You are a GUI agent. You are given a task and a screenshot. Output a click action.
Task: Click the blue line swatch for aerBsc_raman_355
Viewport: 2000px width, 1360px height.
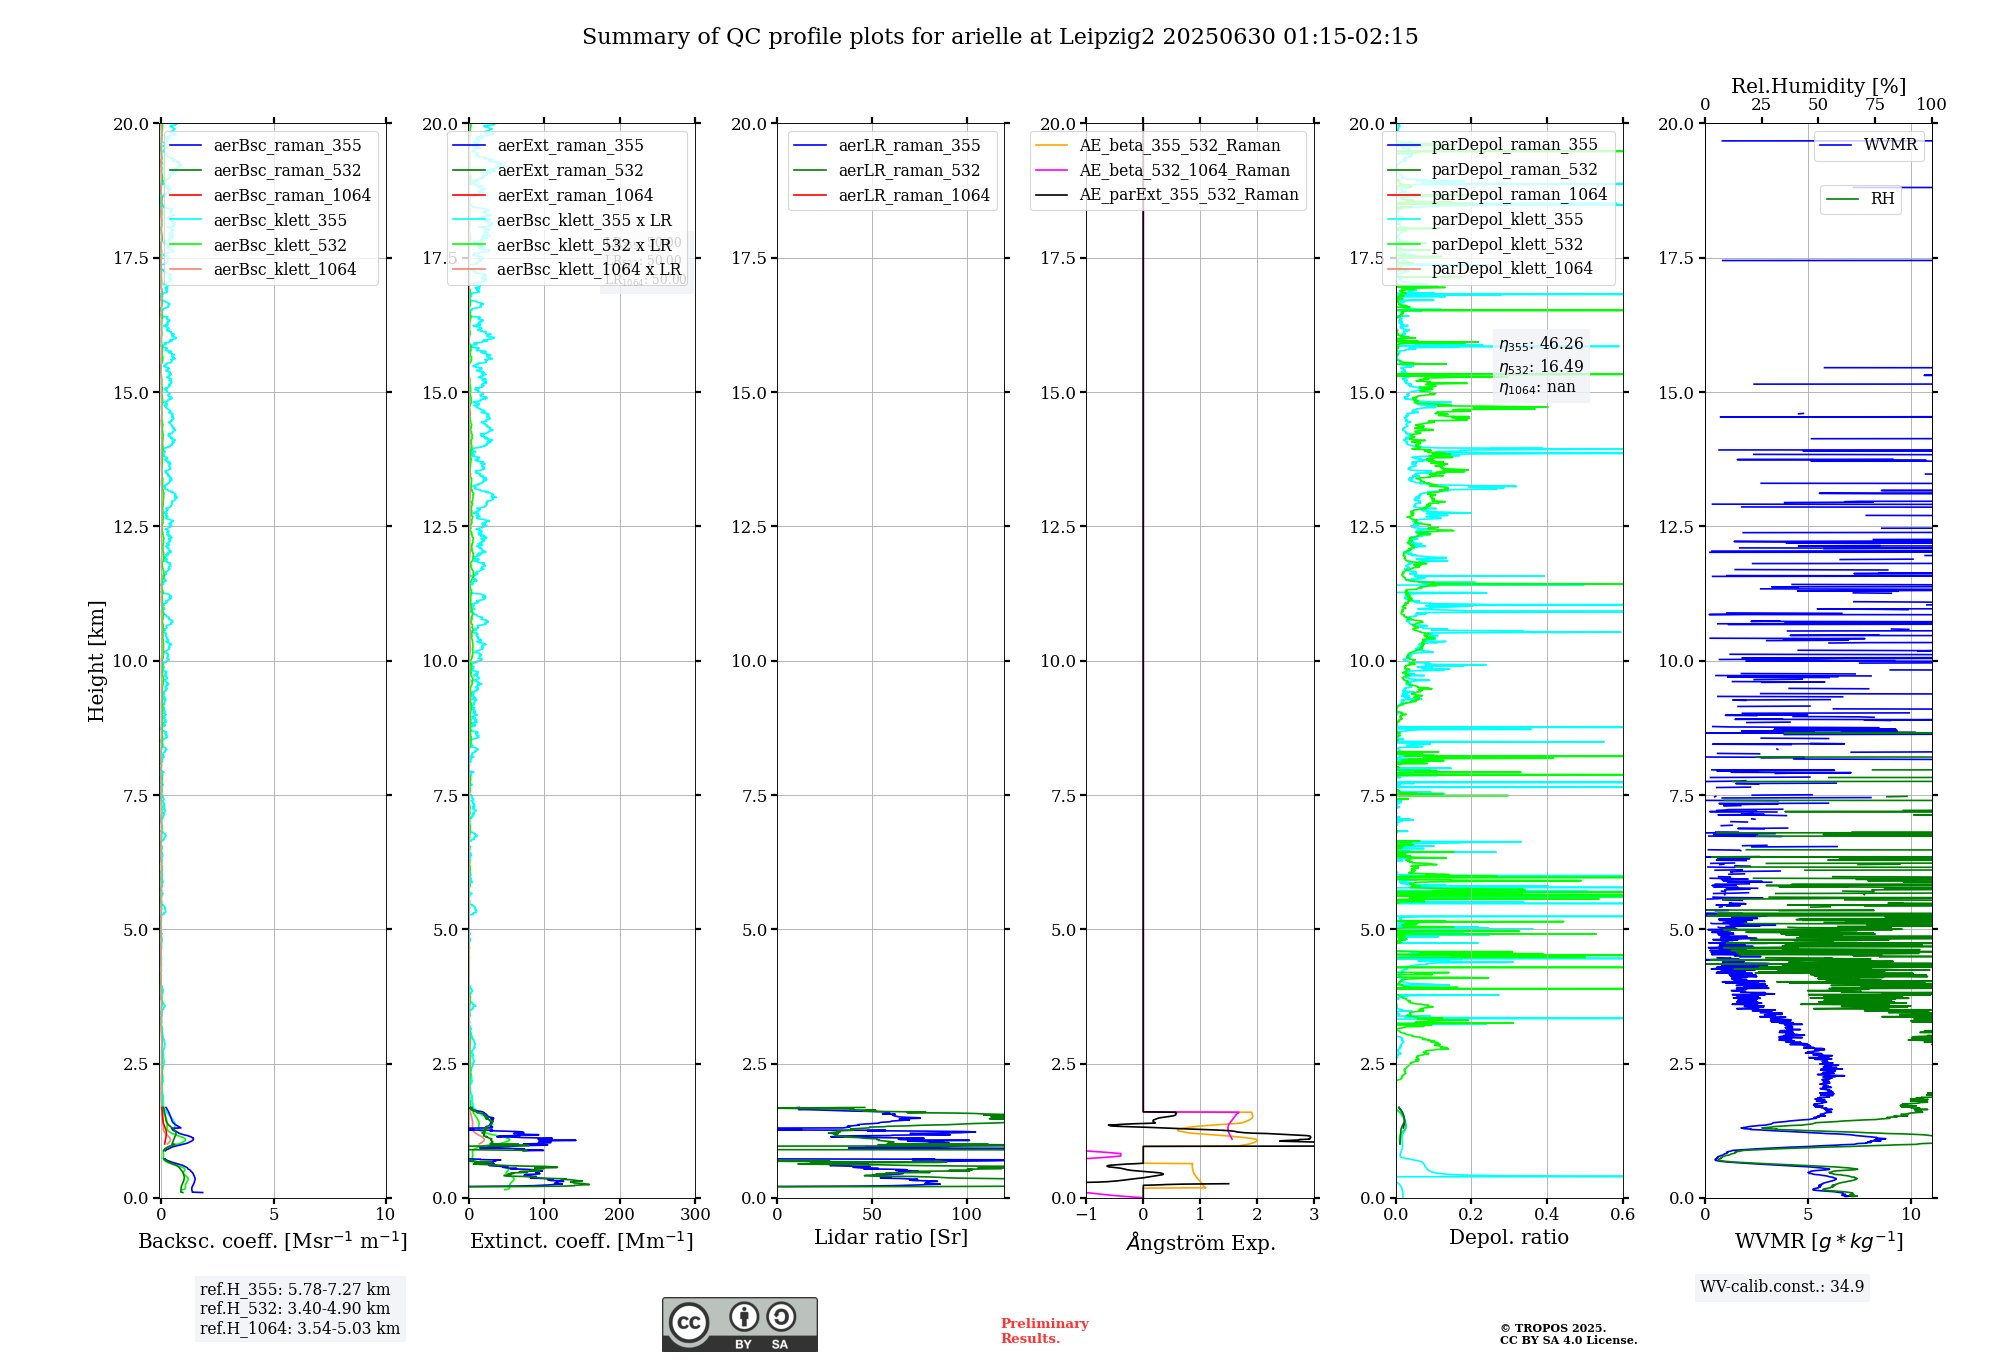point(186,146)
